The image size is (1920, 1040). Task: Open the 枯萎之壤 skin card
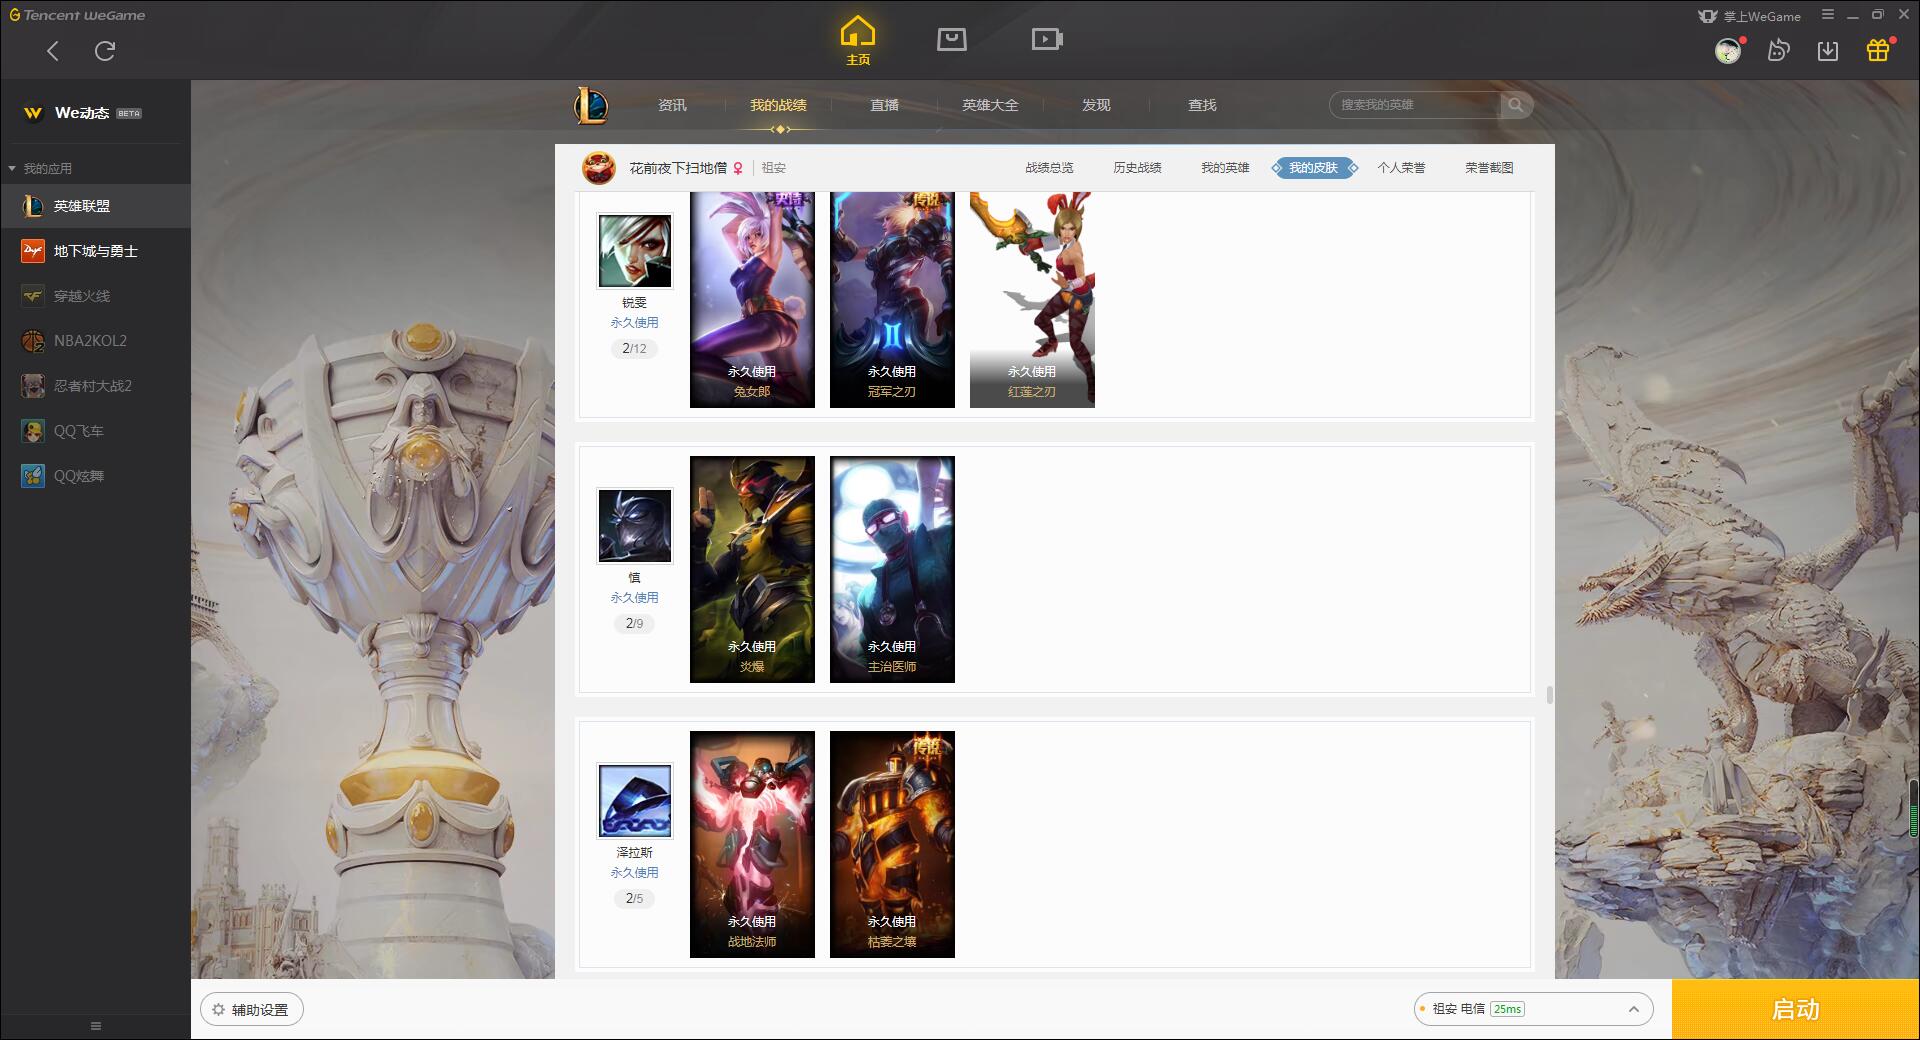[892, 845]
